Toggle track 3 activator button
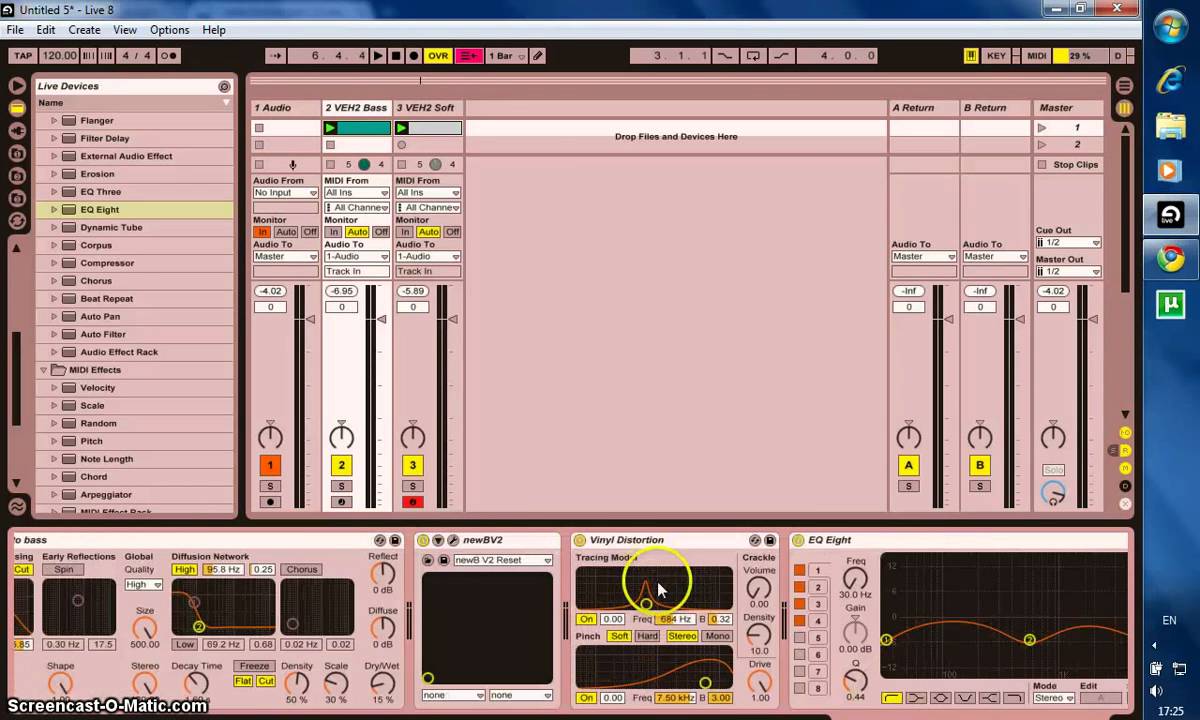The height and width of the screenshot is (720, 1200). pyautogui.click(x=412, y=465)
